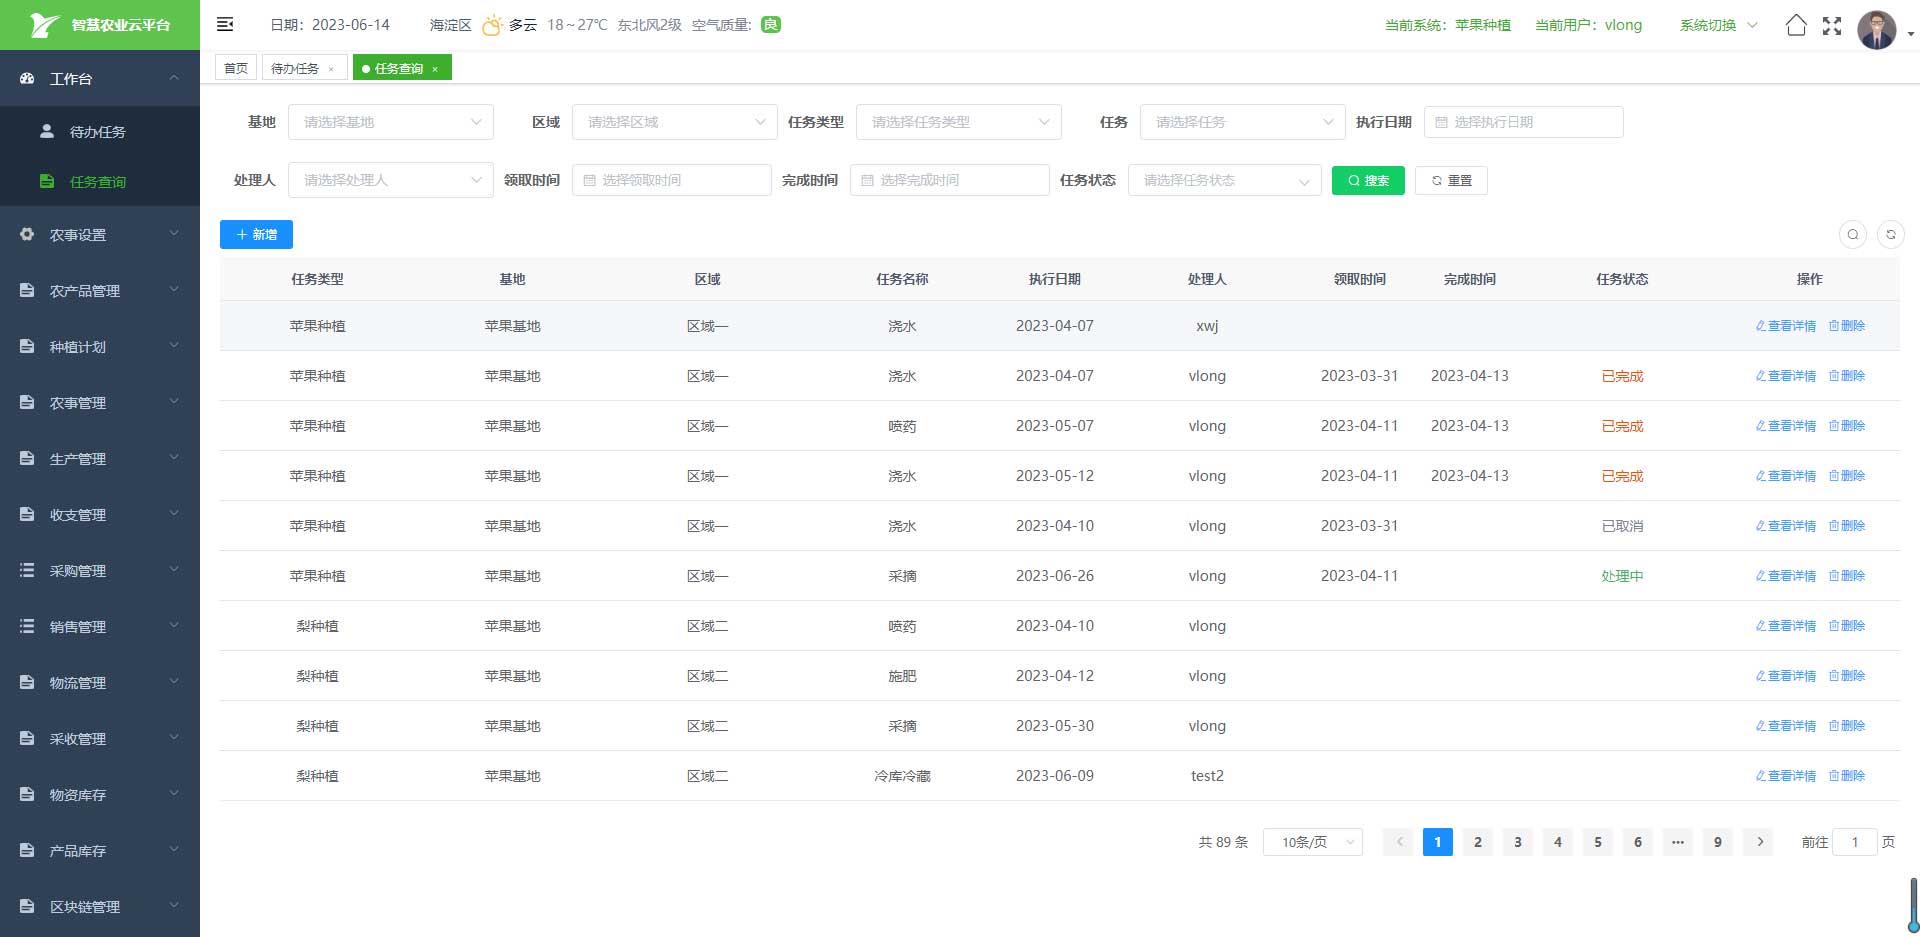Click the weather cloudy icon

[x=492, y=25]
